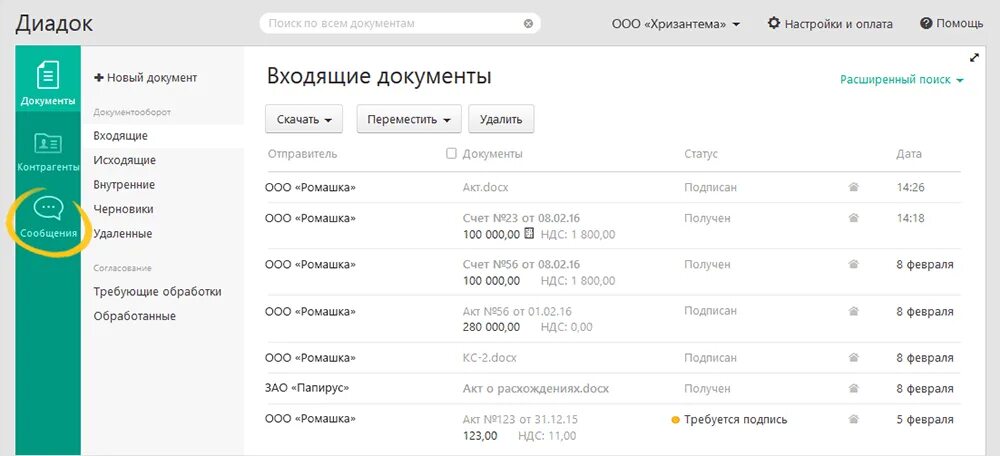
Task: Open Настройки и оплата gear icon
Action: point(774,24)
